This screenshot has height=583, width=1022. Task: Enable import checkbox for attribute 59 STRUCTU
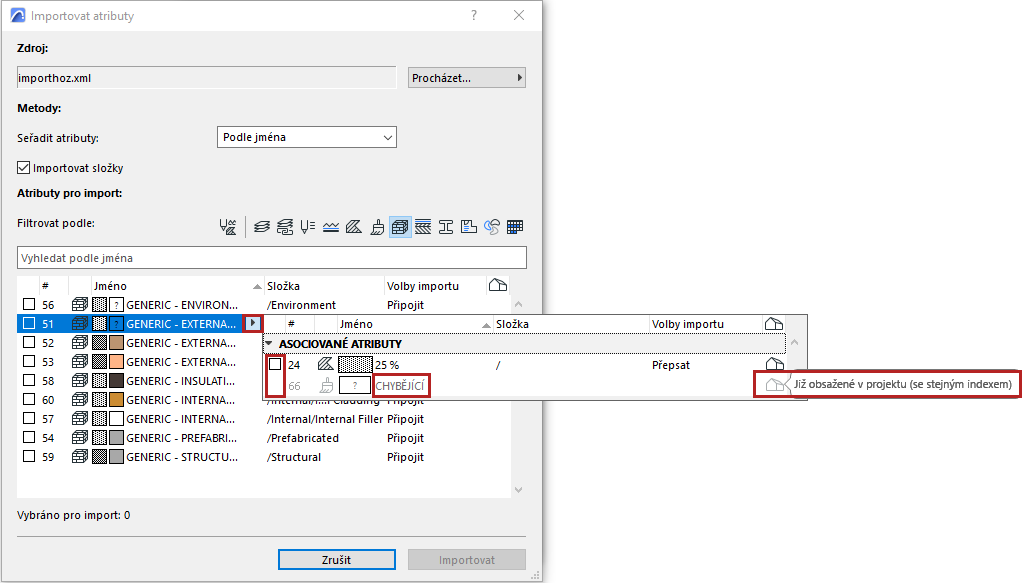(29, 456)
